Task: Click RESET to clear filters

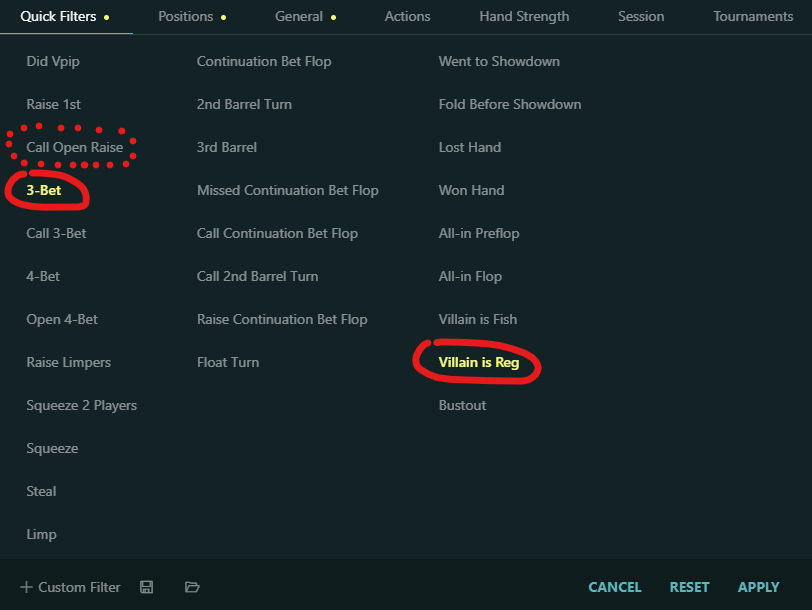Action: pyautogui.click(x=689, y=587)
